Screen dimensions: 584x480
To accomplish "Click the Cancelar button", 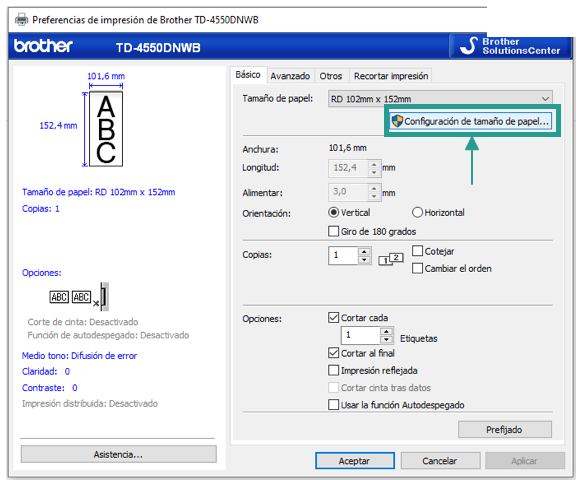I will coord(440,461).
